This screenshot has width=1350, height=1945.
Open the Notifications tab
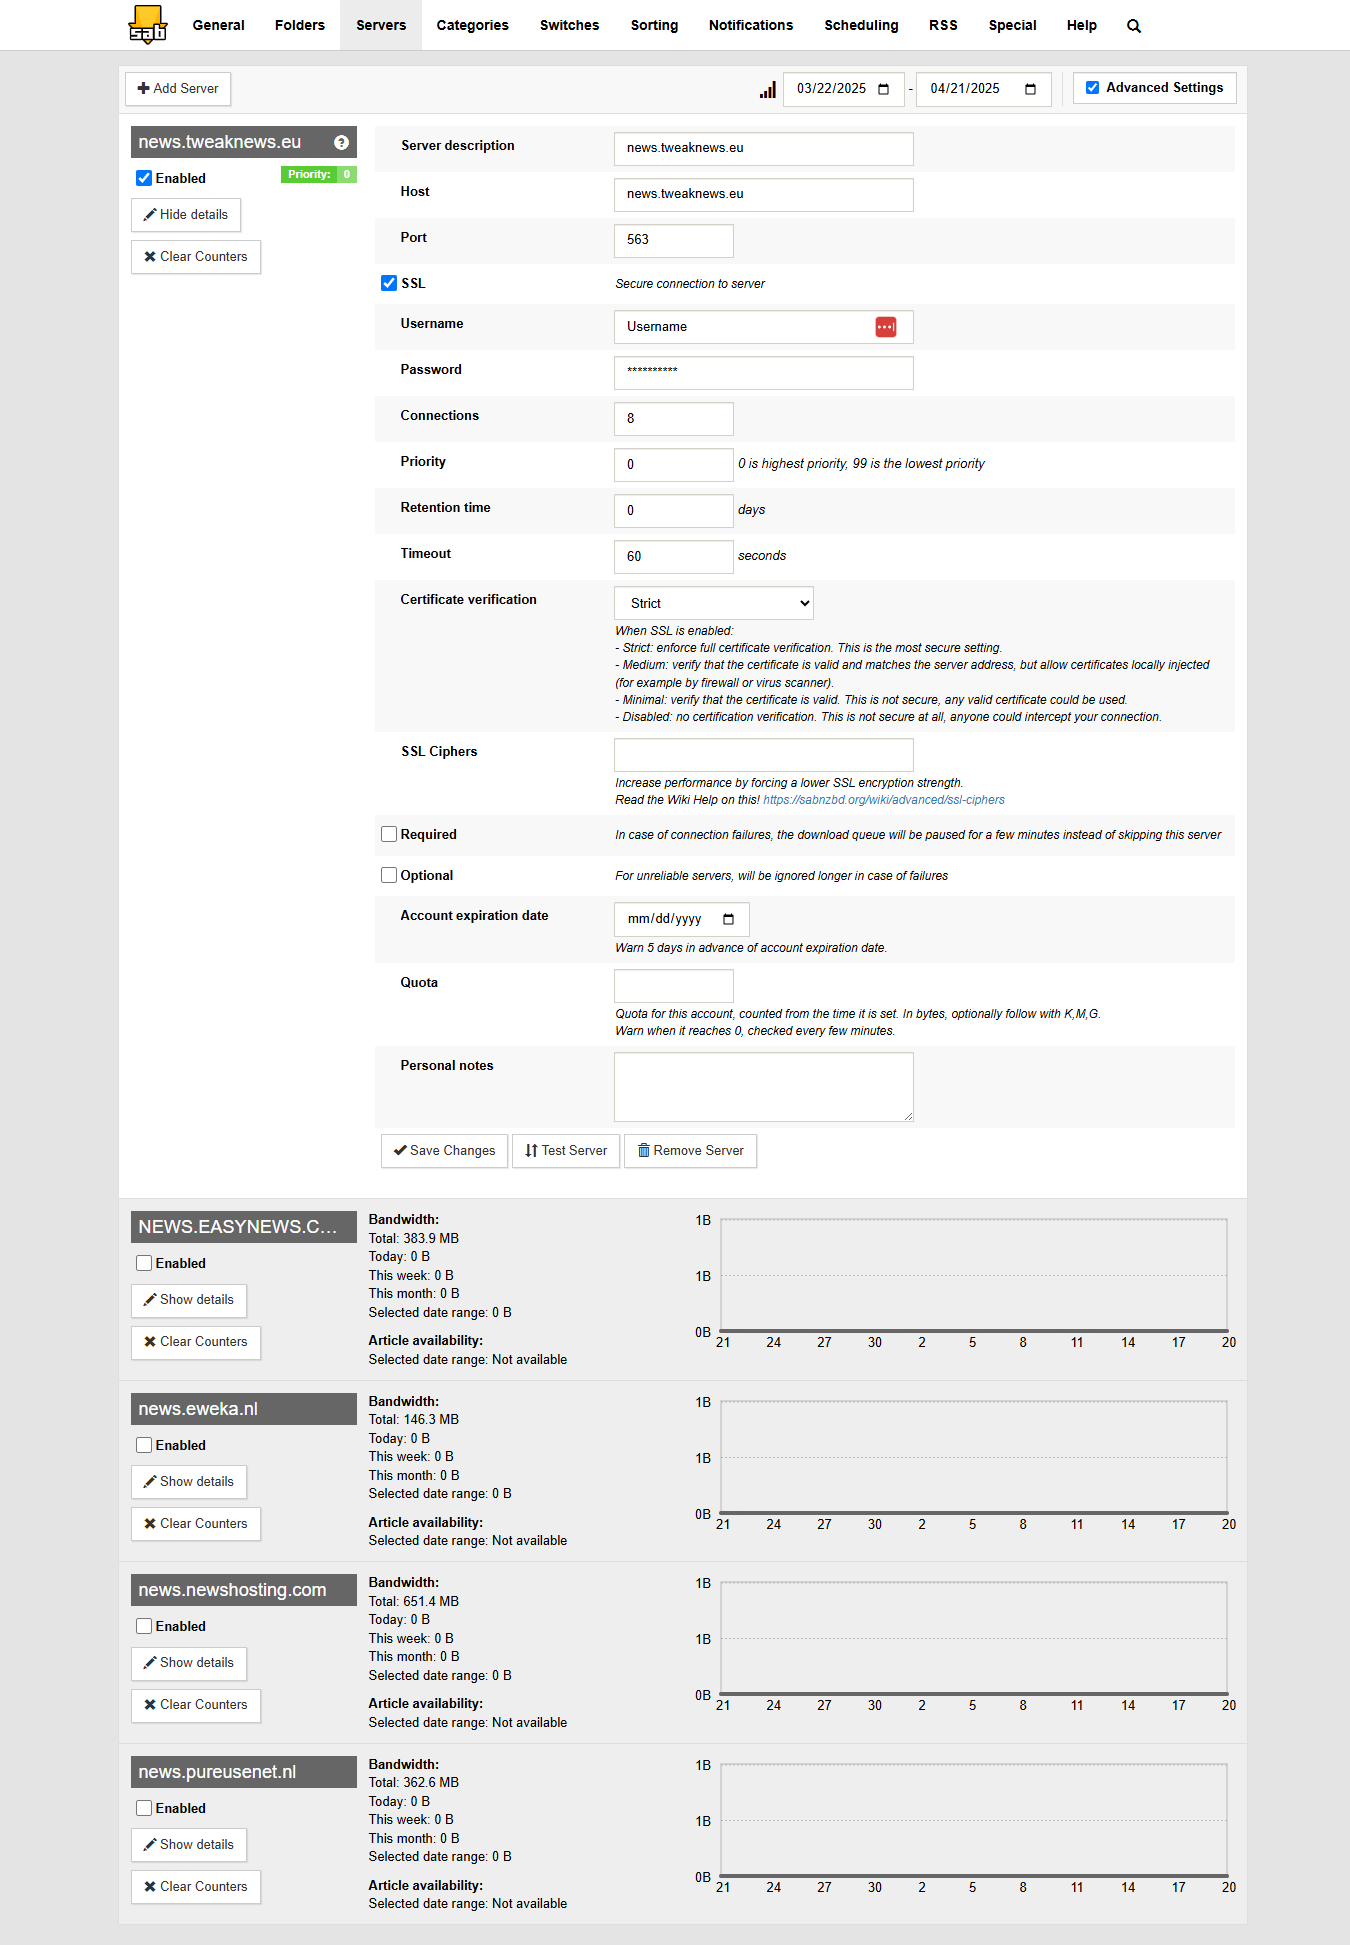[x=751, y=25]
